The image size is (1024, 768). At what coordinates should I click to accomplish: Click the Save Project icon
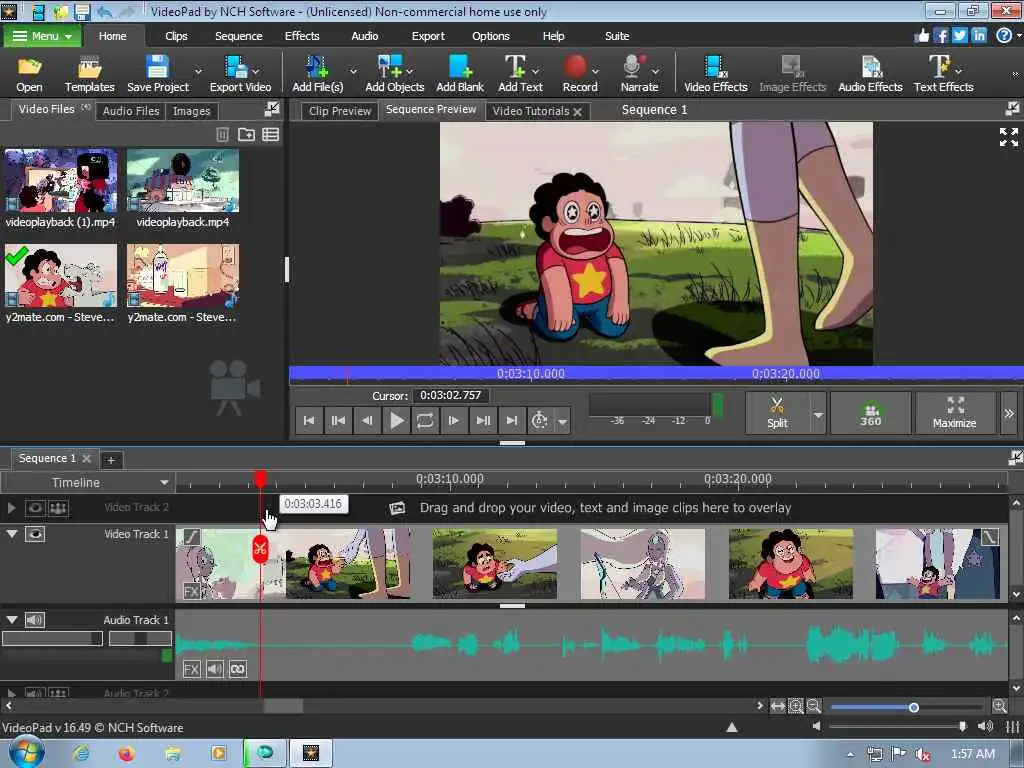[x=157, y=74]
